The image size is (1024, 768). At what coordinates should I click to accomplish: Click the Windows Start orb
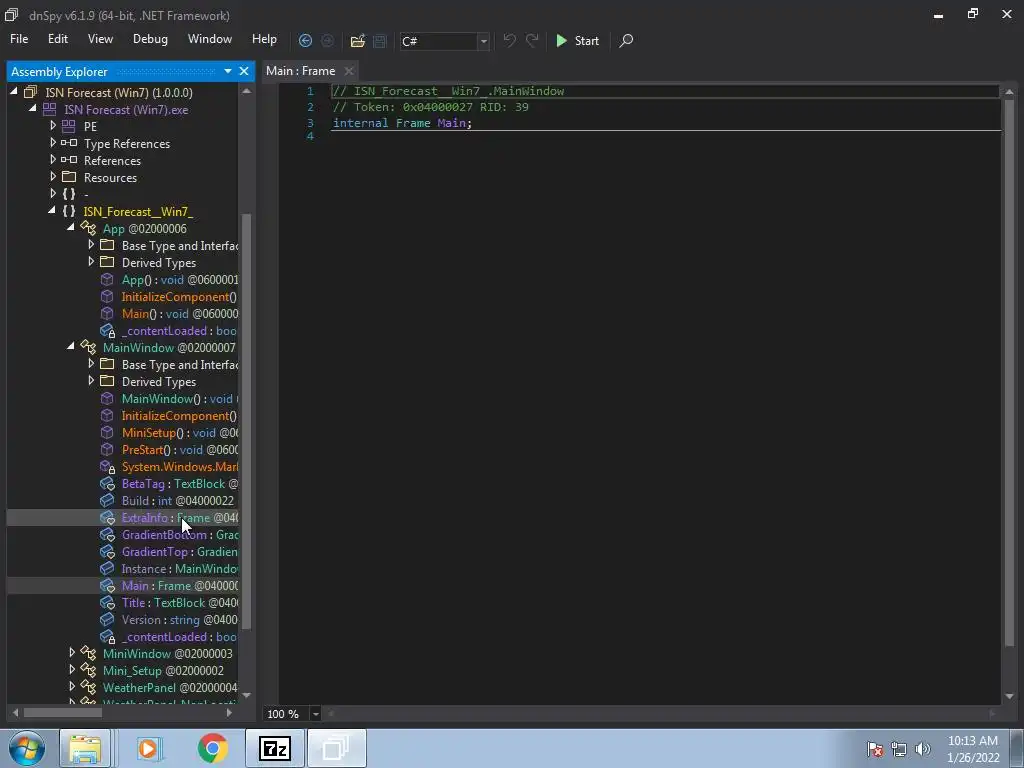[27, 748]
